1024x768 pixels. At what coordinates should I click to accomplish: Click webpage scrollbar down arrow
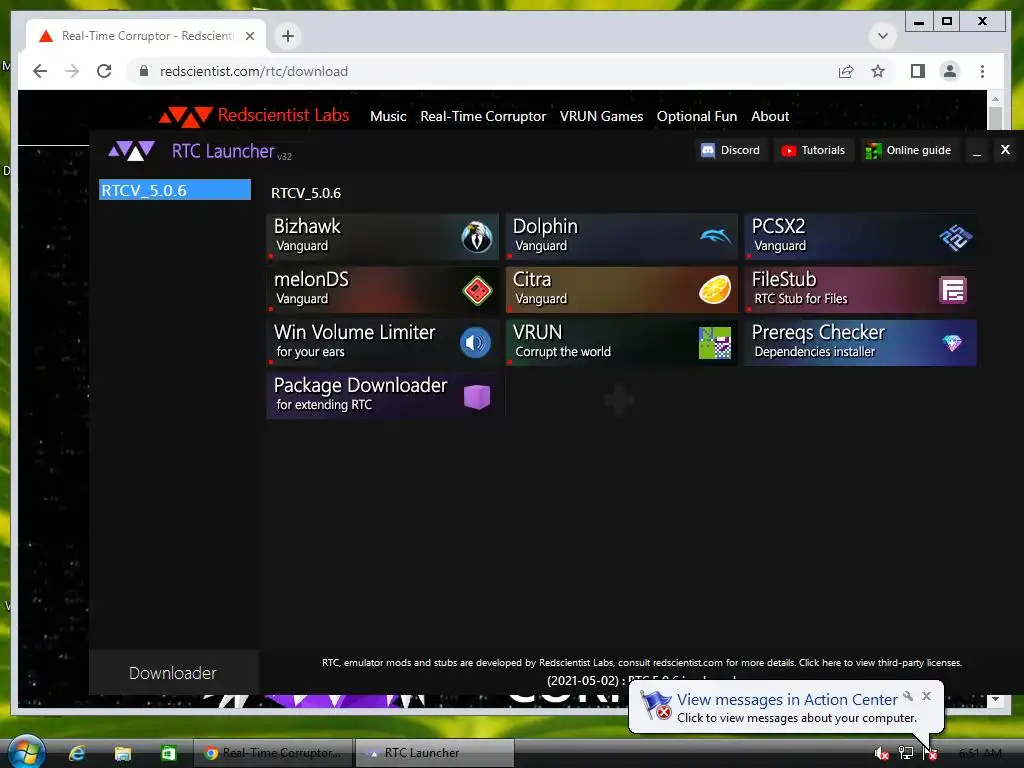[x=995, y=699]
